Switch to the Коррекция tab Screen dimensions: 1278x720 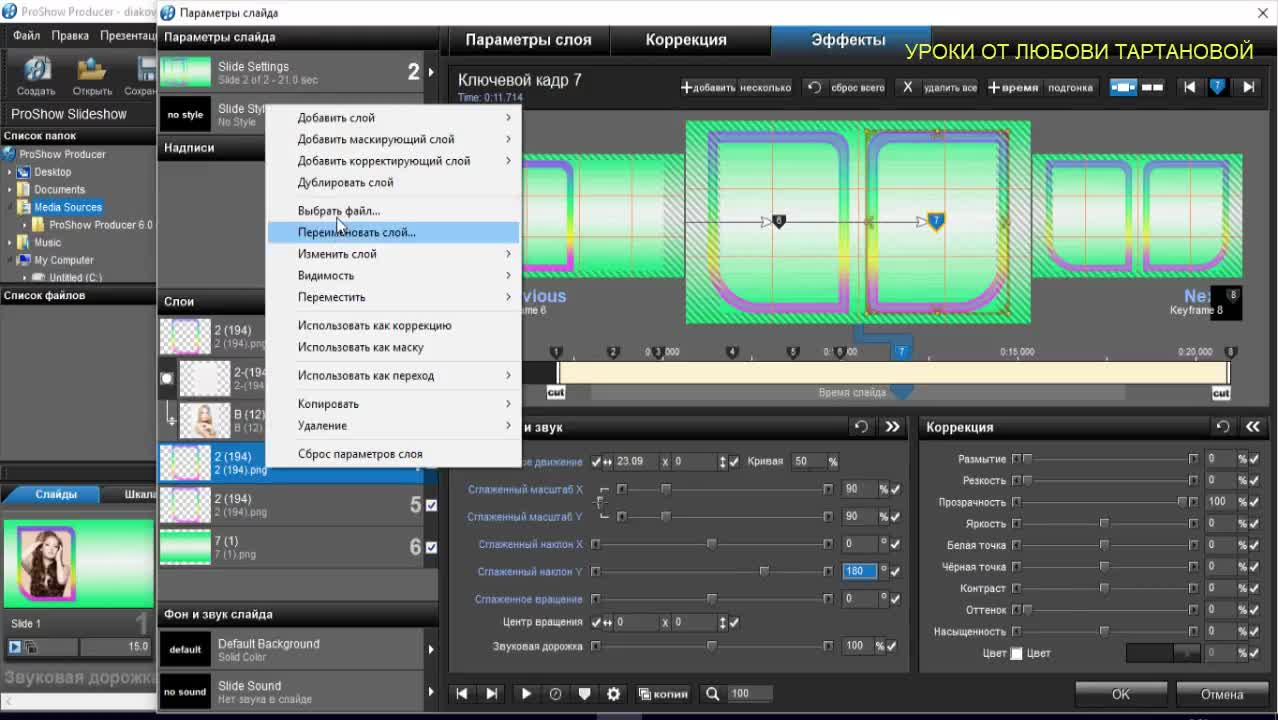(686, 40)
